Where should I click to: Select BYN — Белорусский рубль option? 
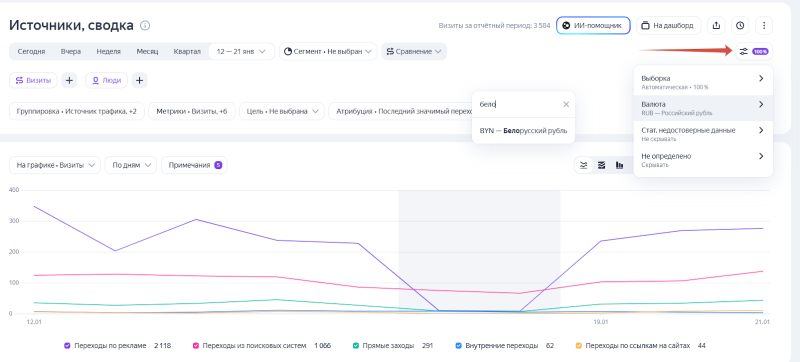point(523,131)
